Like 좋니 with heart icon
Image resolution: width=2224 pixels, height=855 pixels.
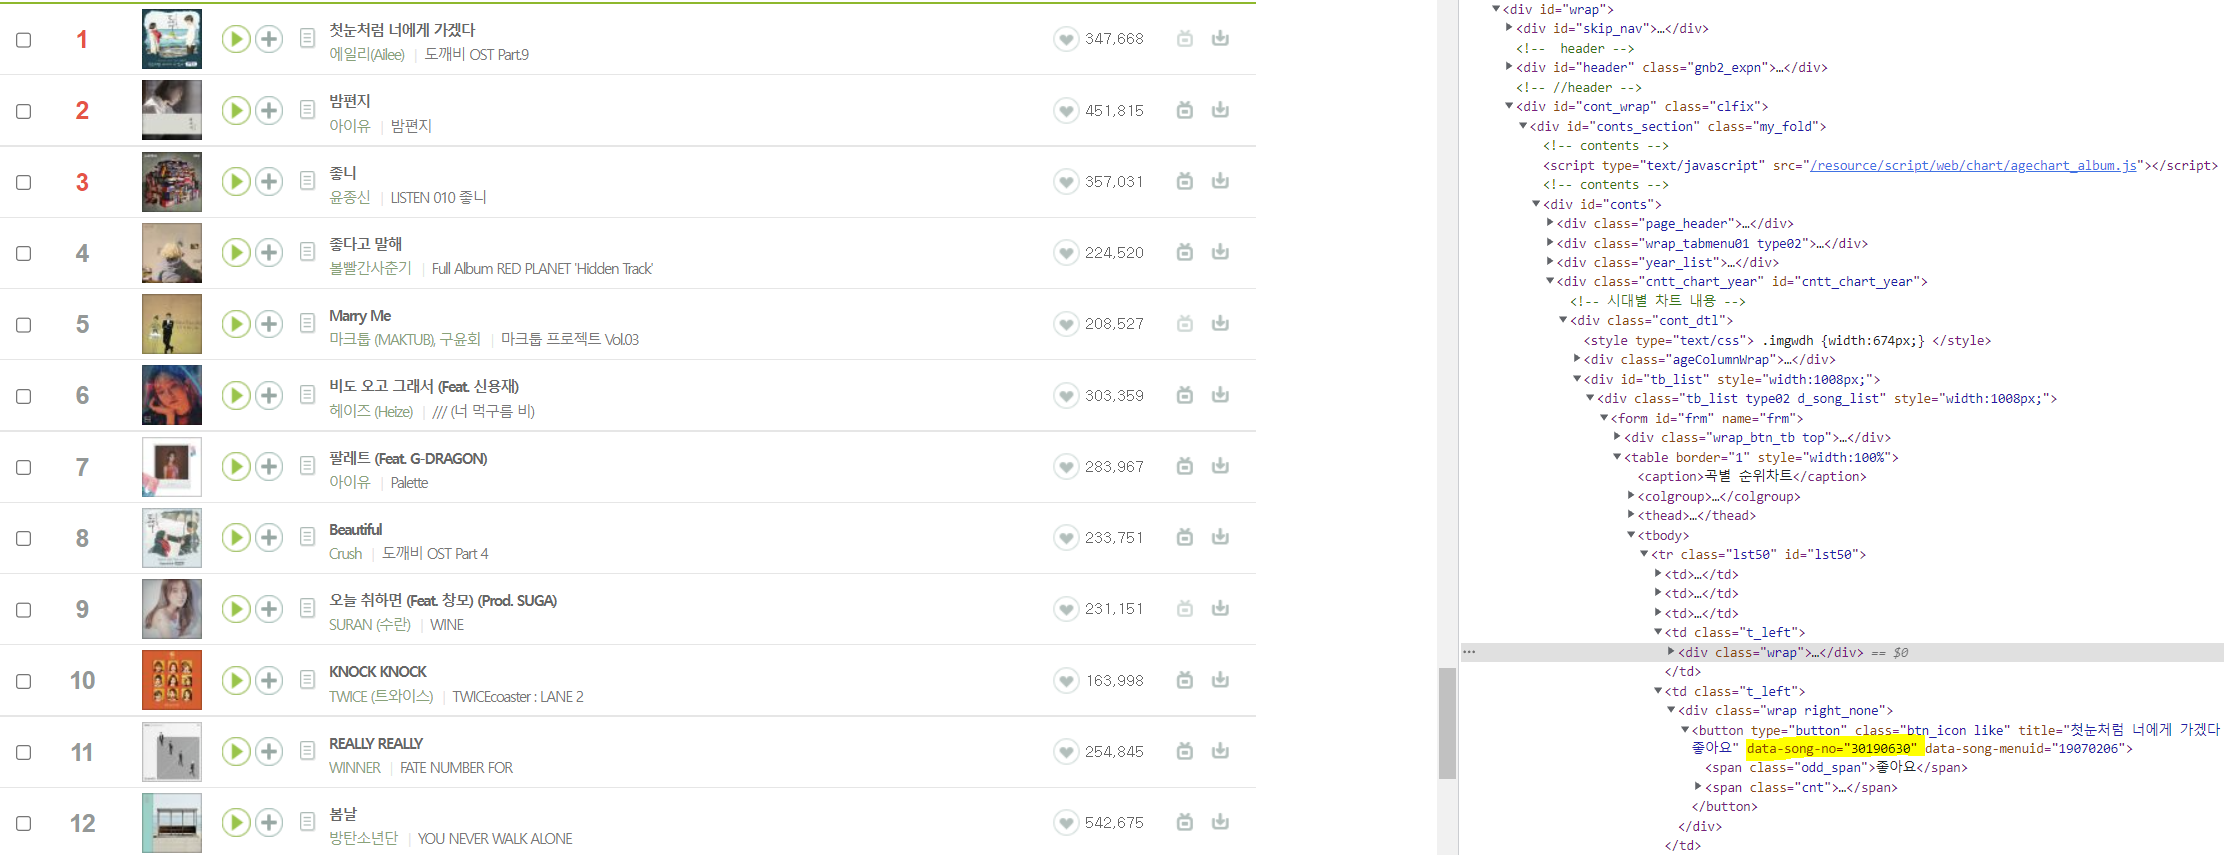pos(1066,182)
